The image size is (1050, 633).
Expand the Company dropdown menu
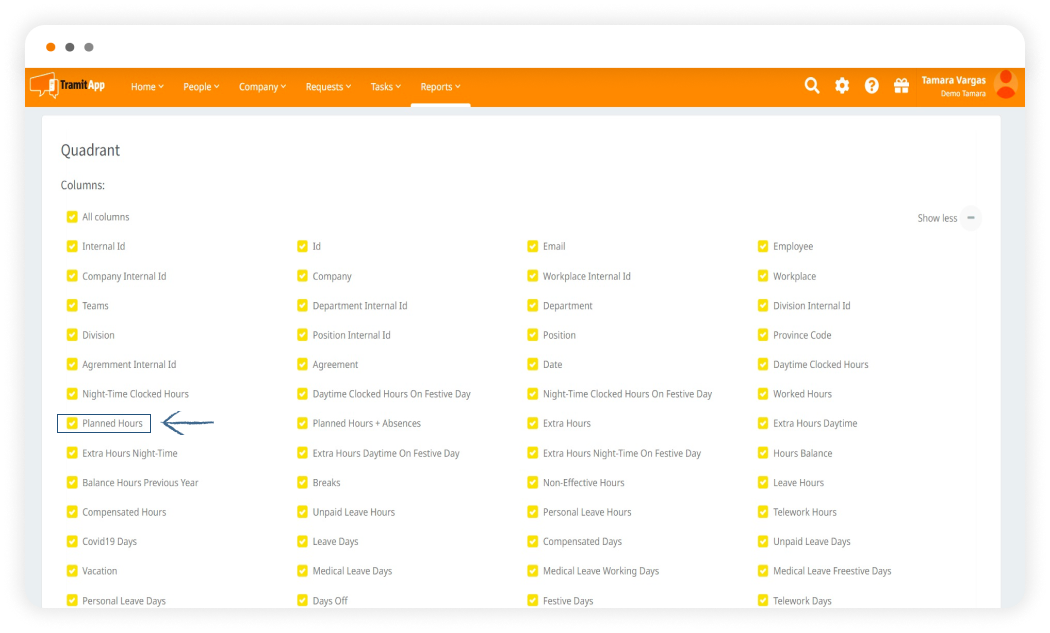[262, 87]
